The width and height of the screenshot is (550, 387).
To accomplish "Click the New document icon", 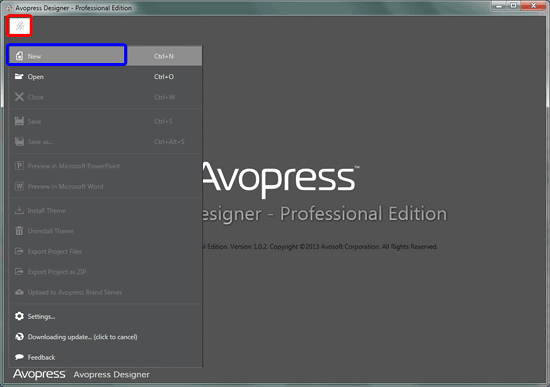I will (19, 56).
